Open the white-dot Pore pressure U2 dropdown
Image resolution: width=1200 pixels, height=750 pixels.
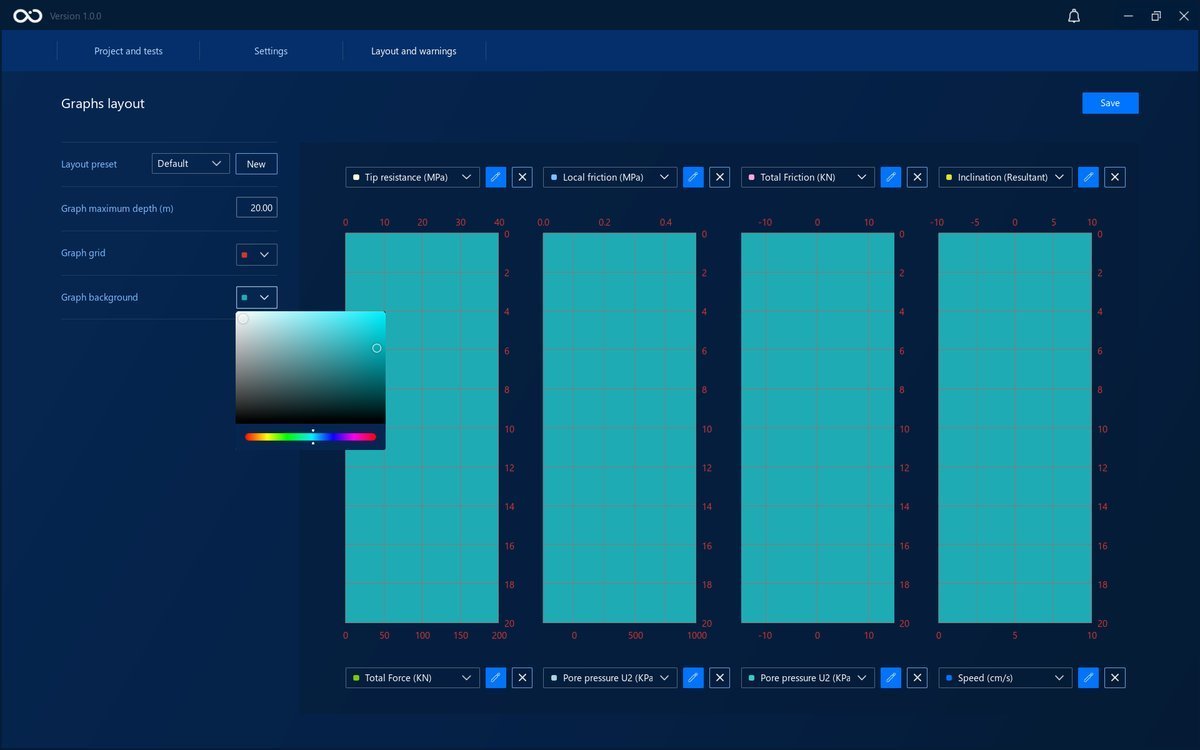pos(610,677)
